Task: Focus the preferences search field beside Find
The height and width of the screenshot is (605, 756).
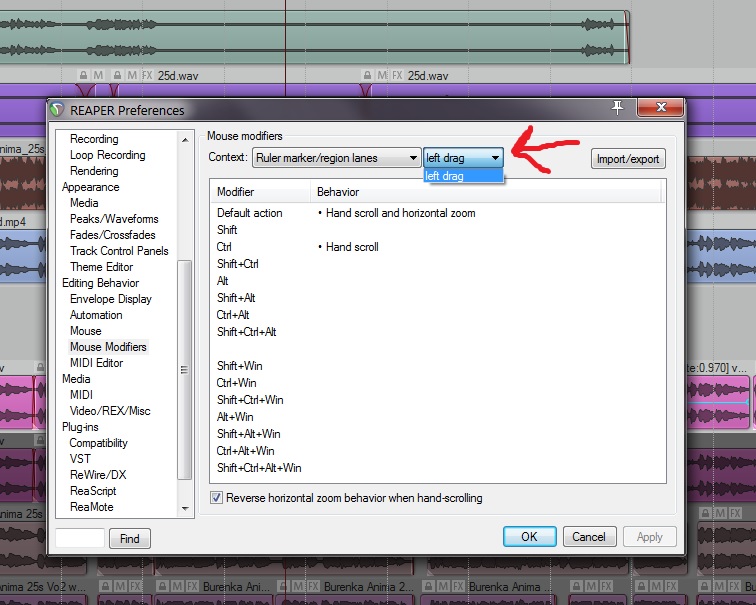Action: (x=80, y=538)
